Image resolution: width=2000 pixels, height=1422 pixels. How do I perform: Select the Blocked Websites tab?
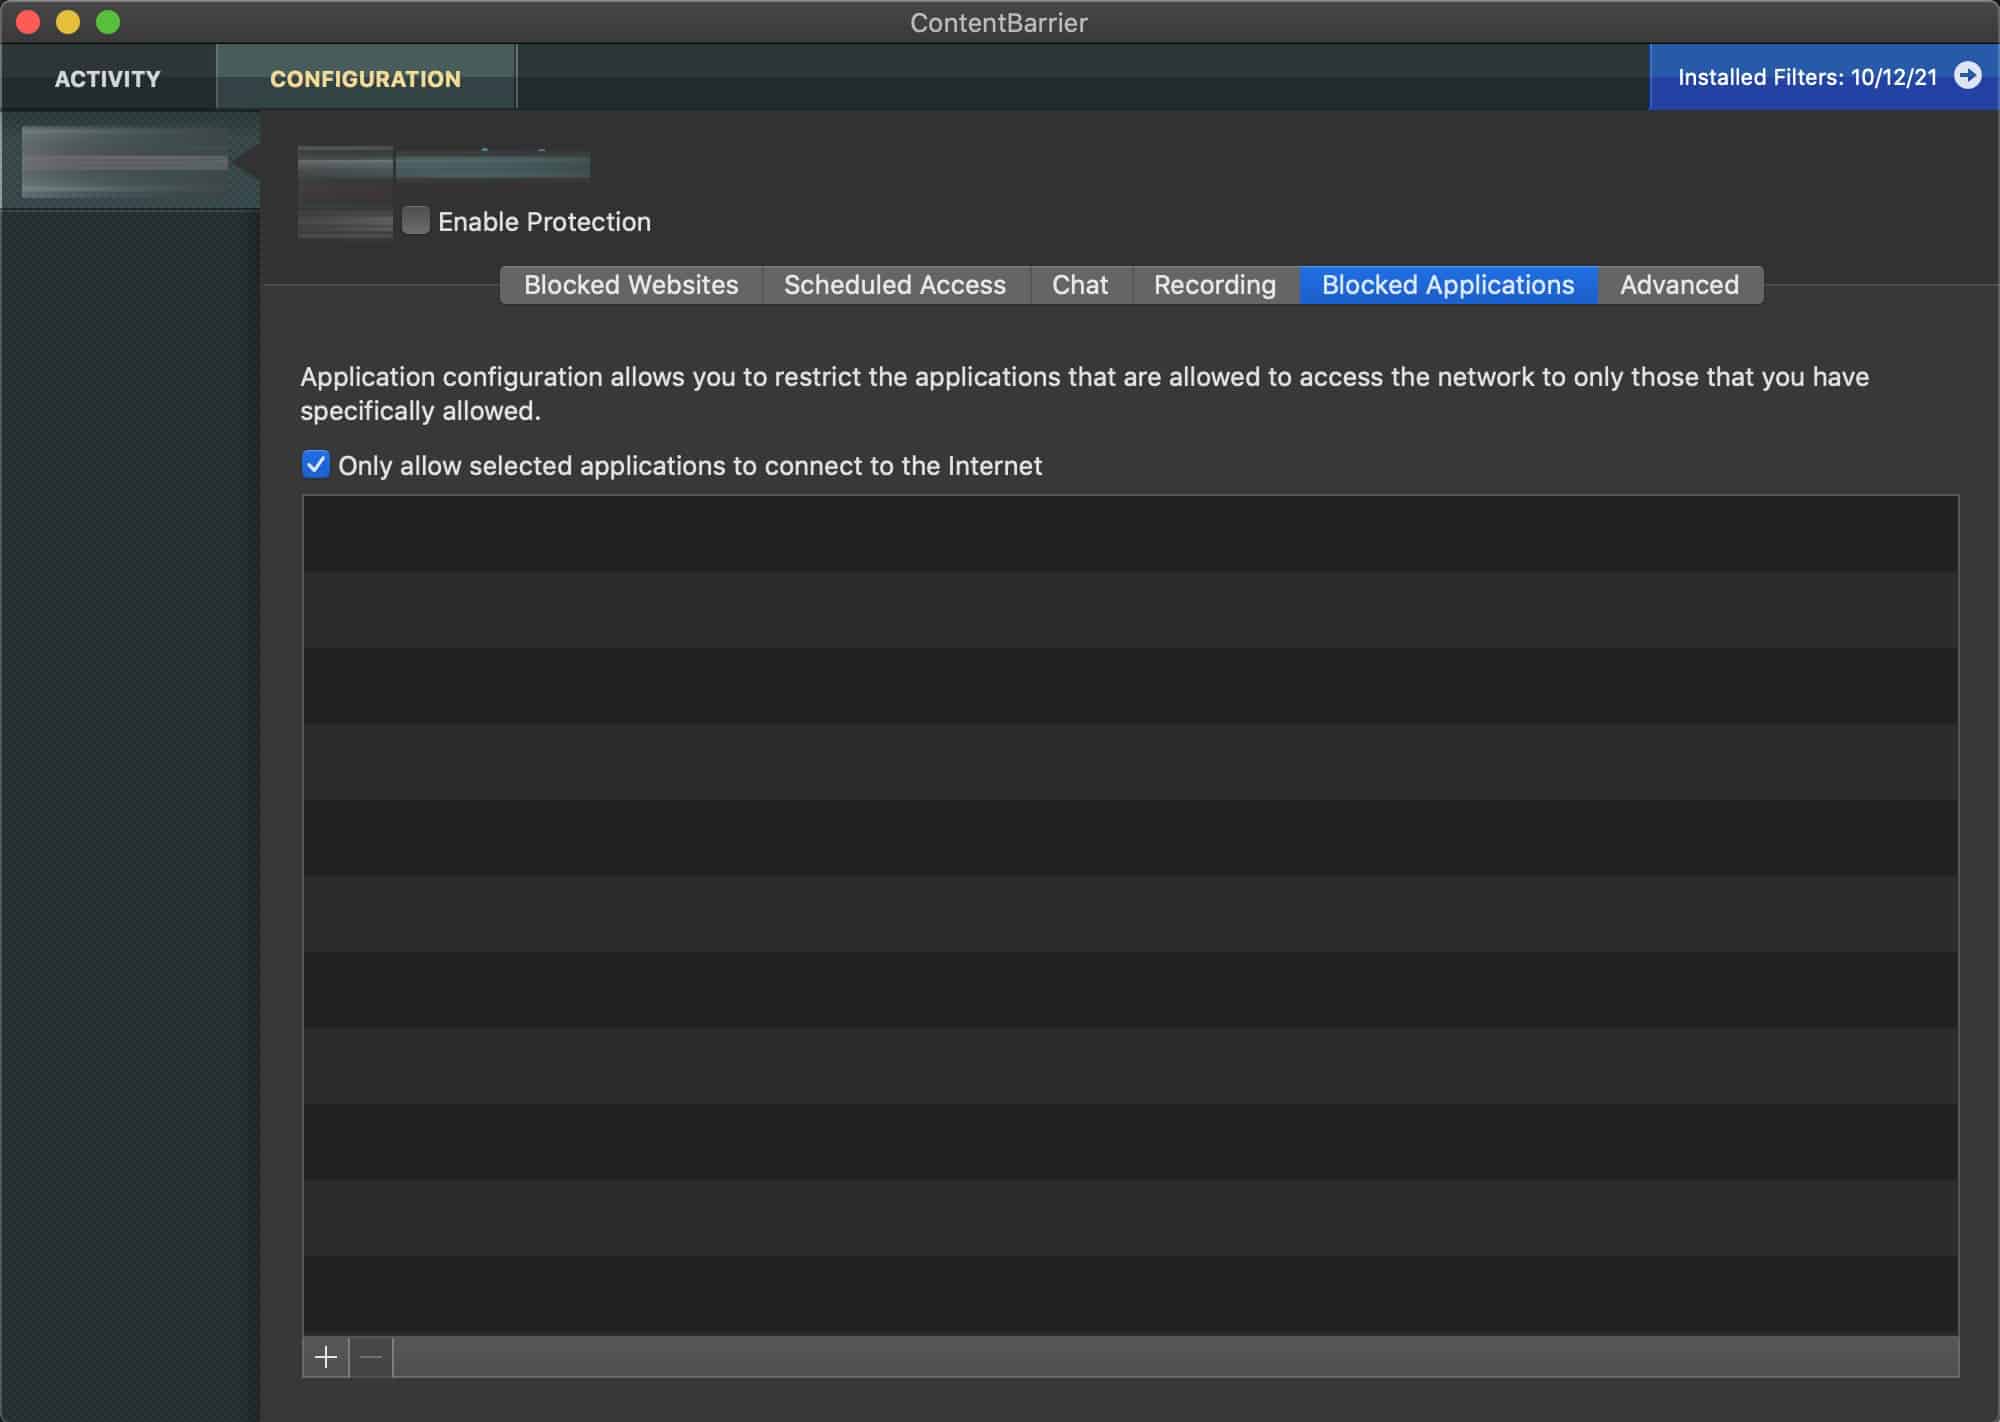click(631, 285)
